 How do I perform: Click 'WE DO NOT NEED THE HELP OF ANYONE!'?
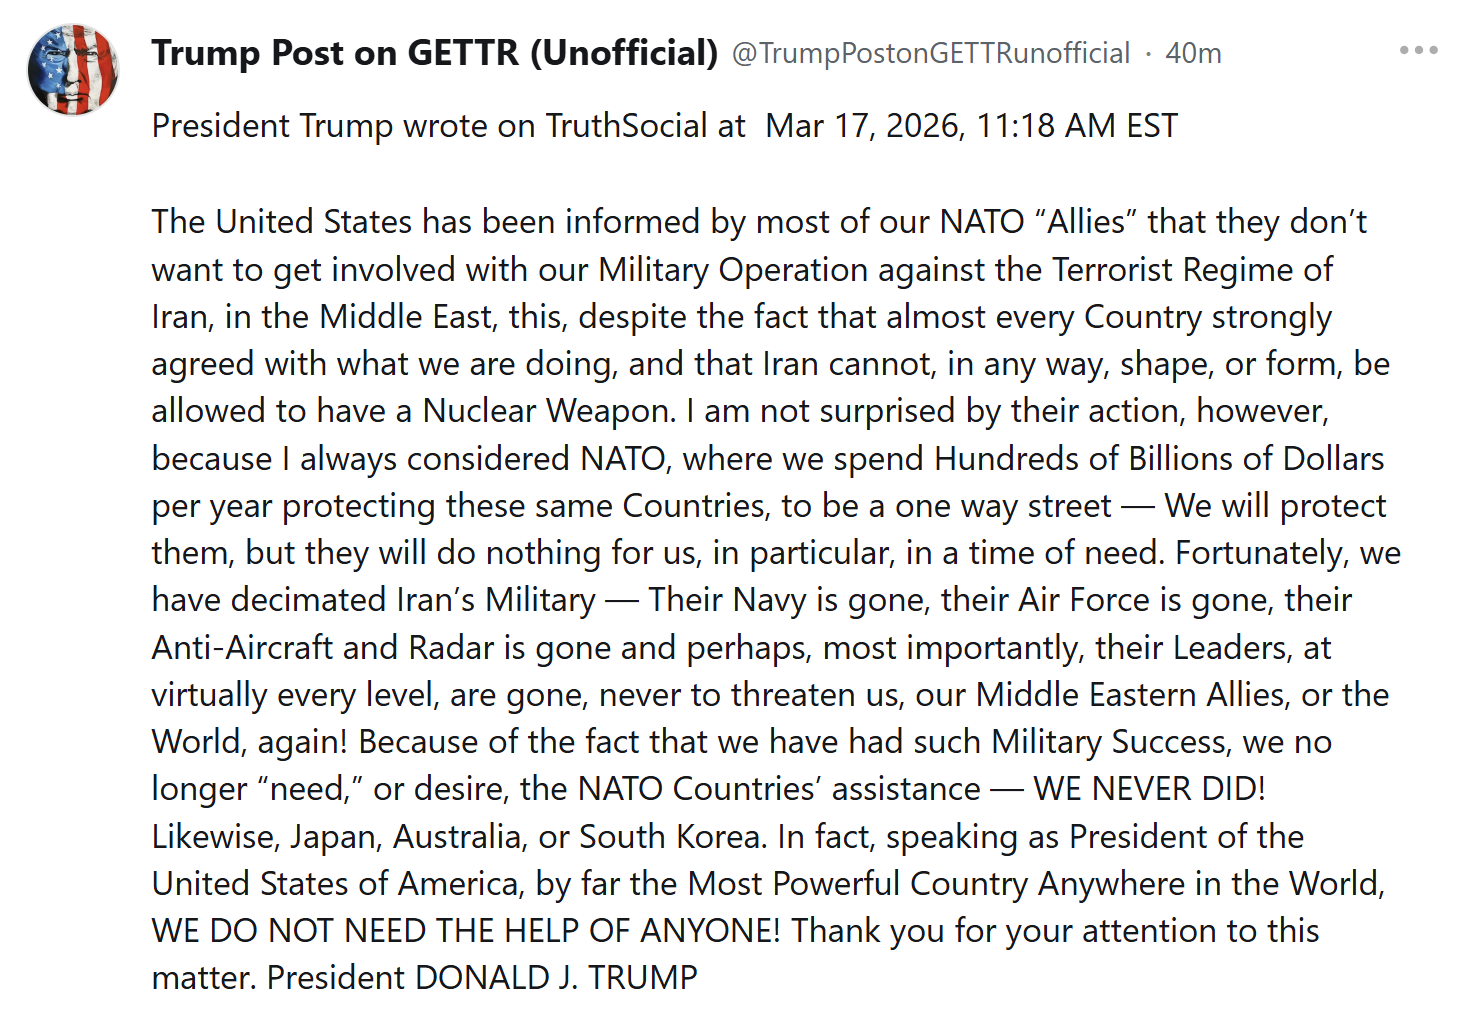(465, 931)
